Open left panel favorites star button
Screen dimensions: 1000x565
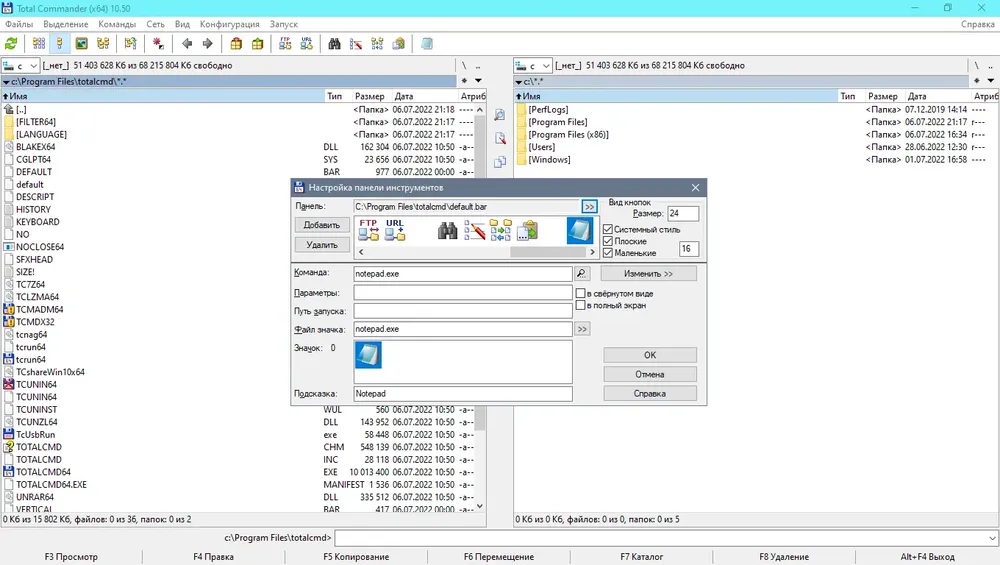(464, 81)
